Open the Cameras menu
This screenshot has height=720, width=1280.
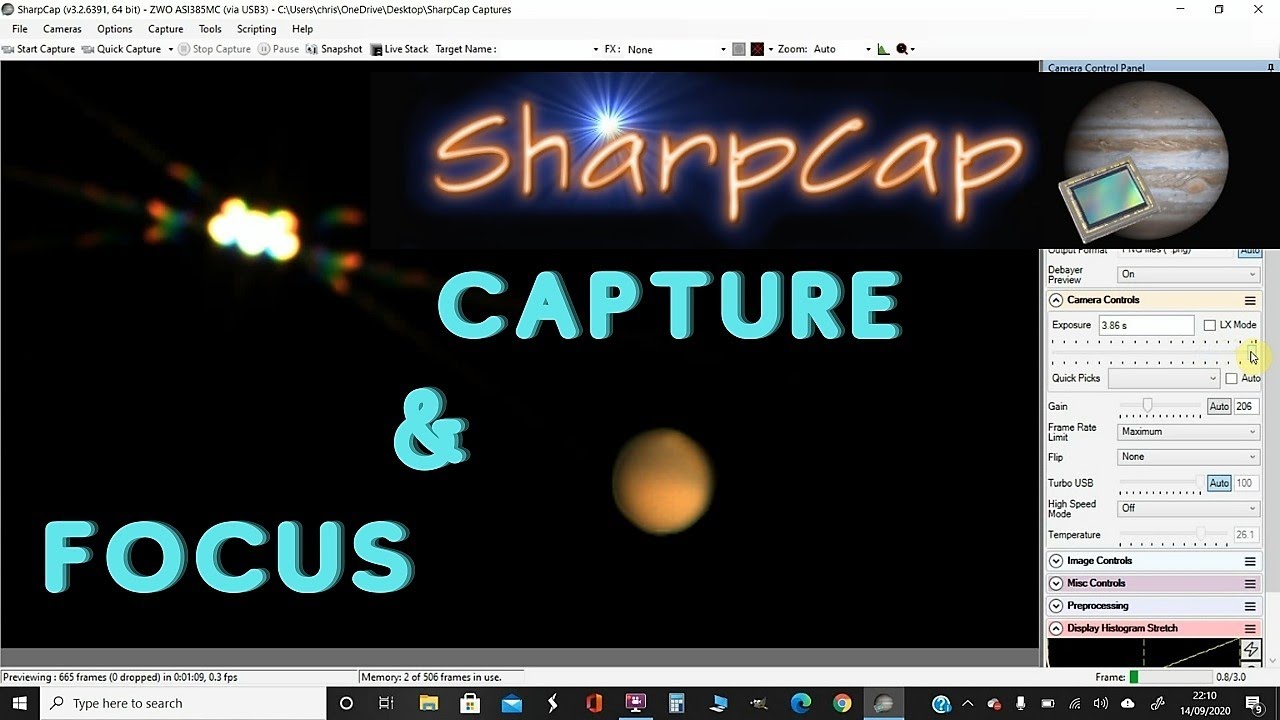pyautogui.click(x=63, y=29)
